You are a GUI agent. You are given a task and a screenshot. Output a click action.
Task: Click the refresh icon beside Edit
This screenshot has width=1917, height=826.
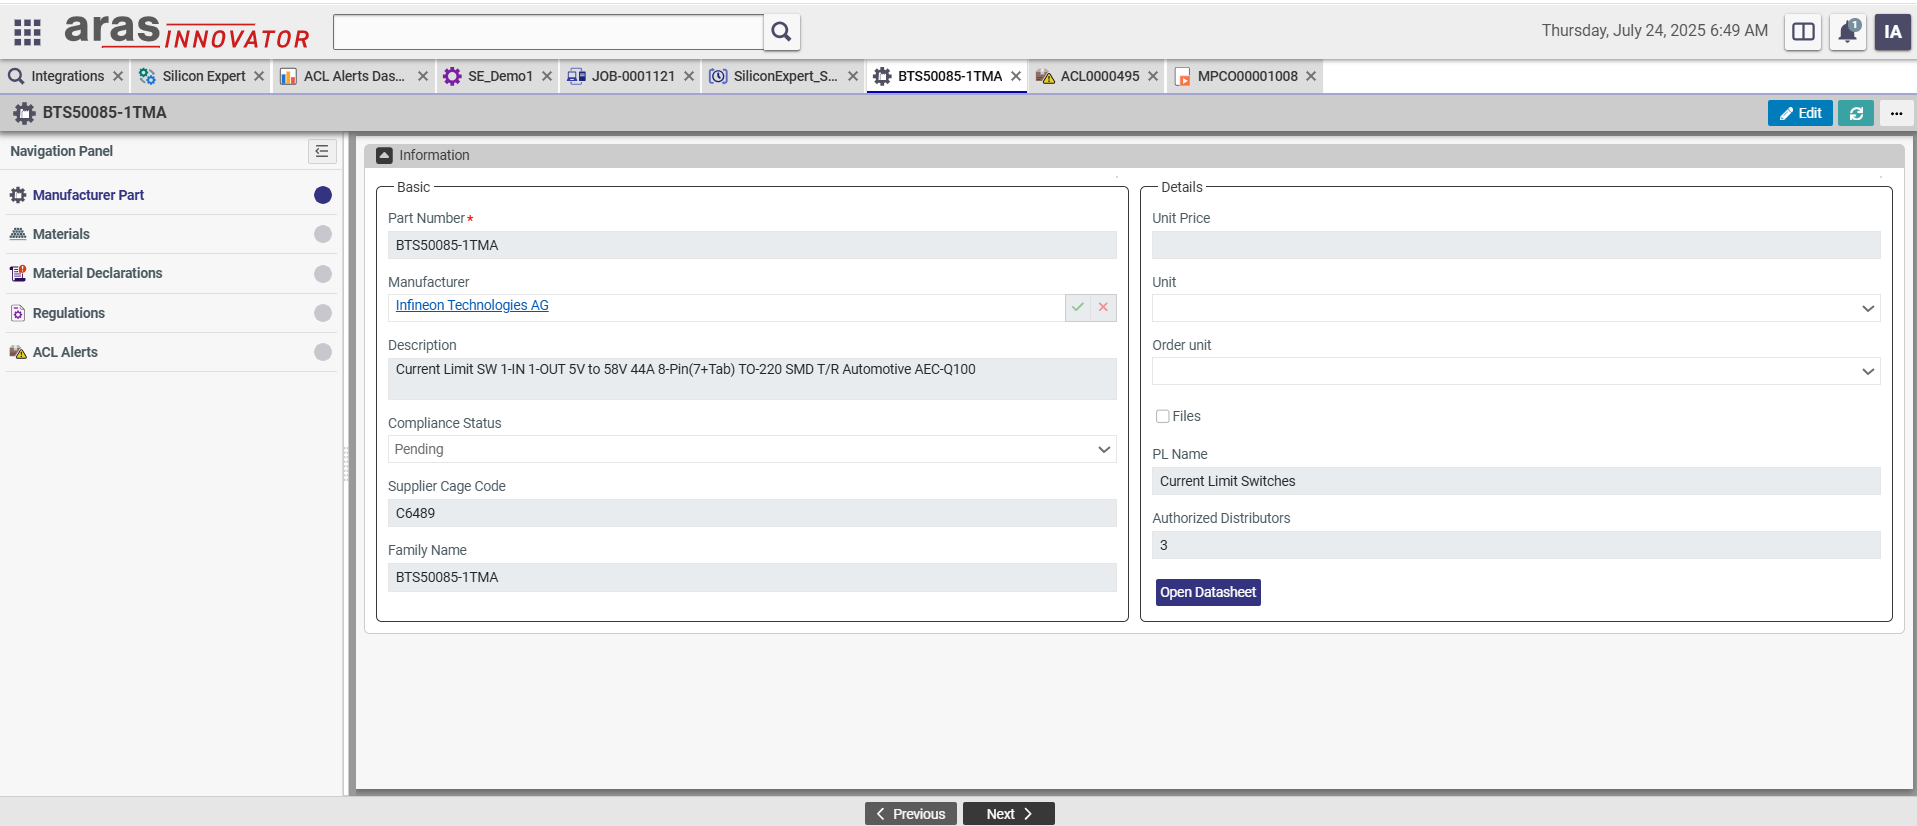[1856, 113]
